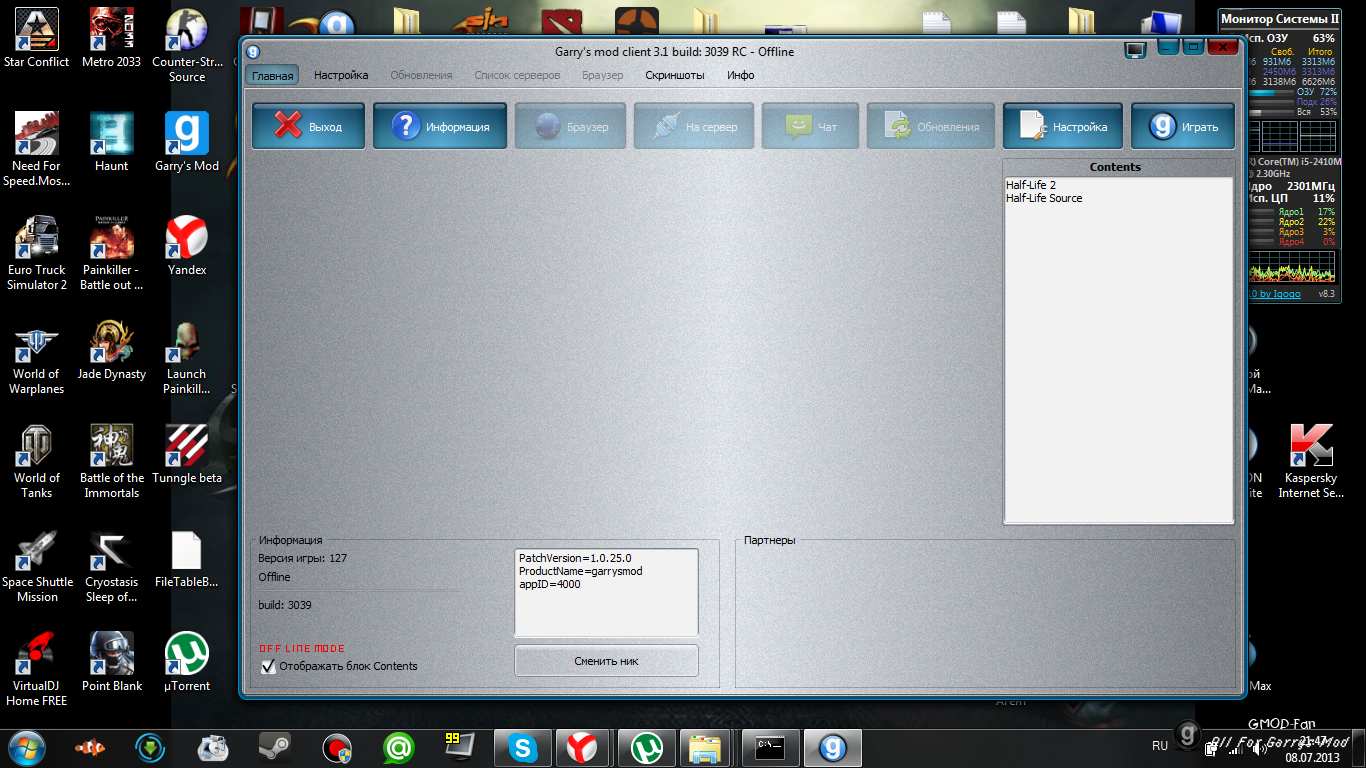Viewport: 1366px width, 768px height.
Task: Select the VirtualDJ Home FREE icon
Action: (37, 670)
